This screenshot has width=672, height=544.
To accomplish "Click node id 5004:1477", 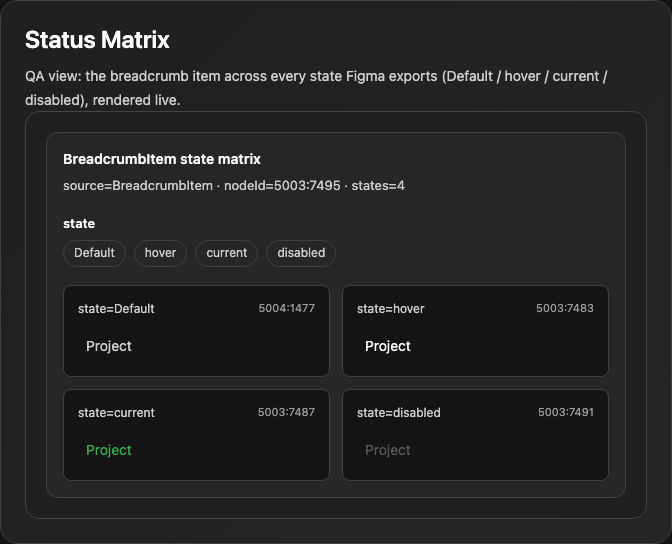I will (x=287, y=308).
